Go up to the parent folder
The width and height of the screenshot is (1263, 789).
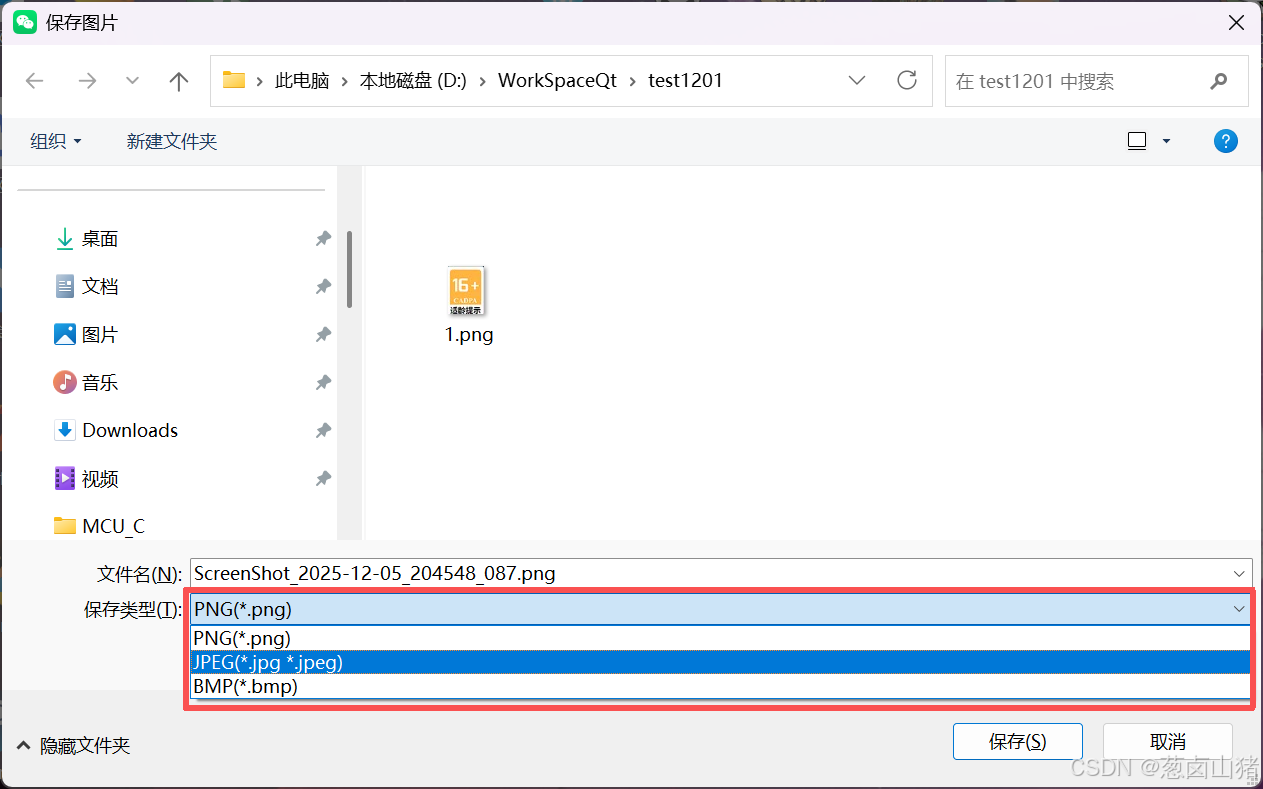178,80
